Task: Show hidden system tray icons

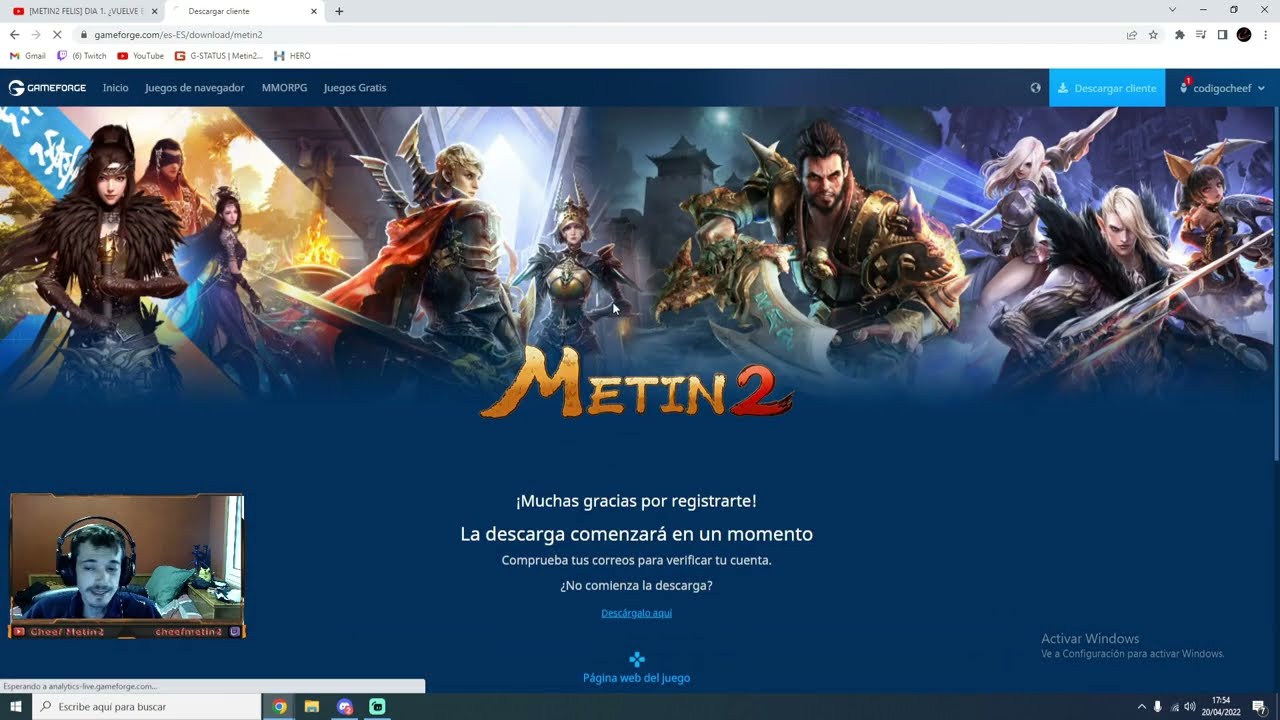Action: 1142,707
